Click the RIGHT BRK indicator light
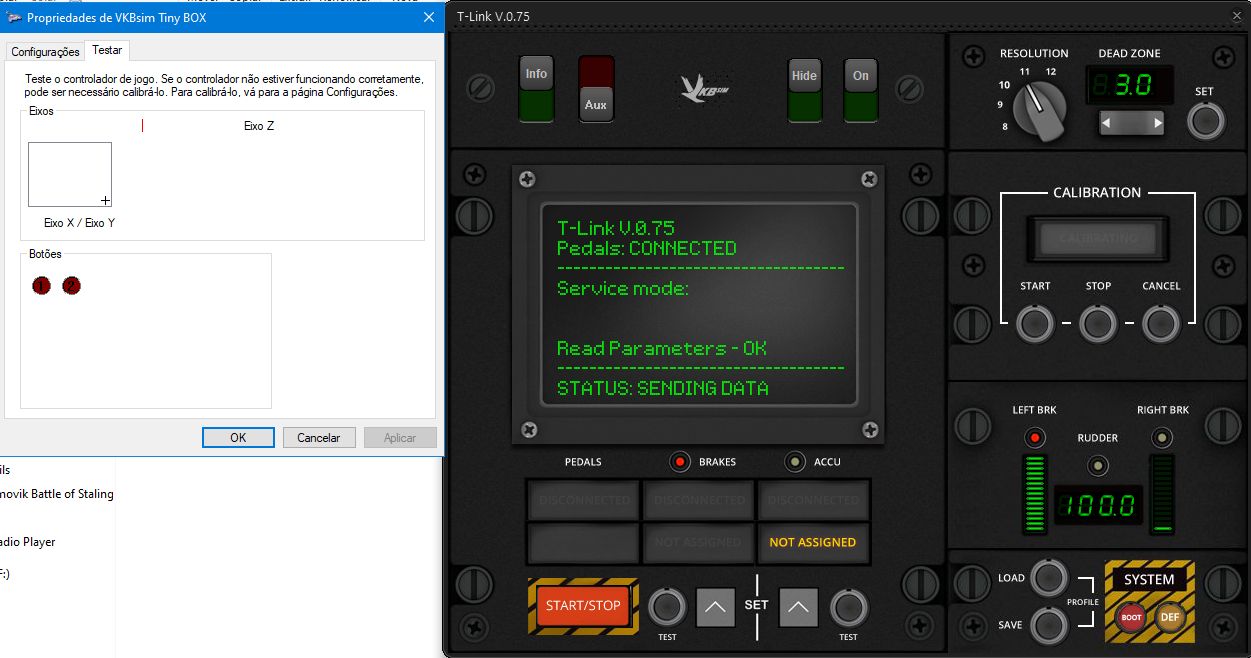 tap(1161, 438)
